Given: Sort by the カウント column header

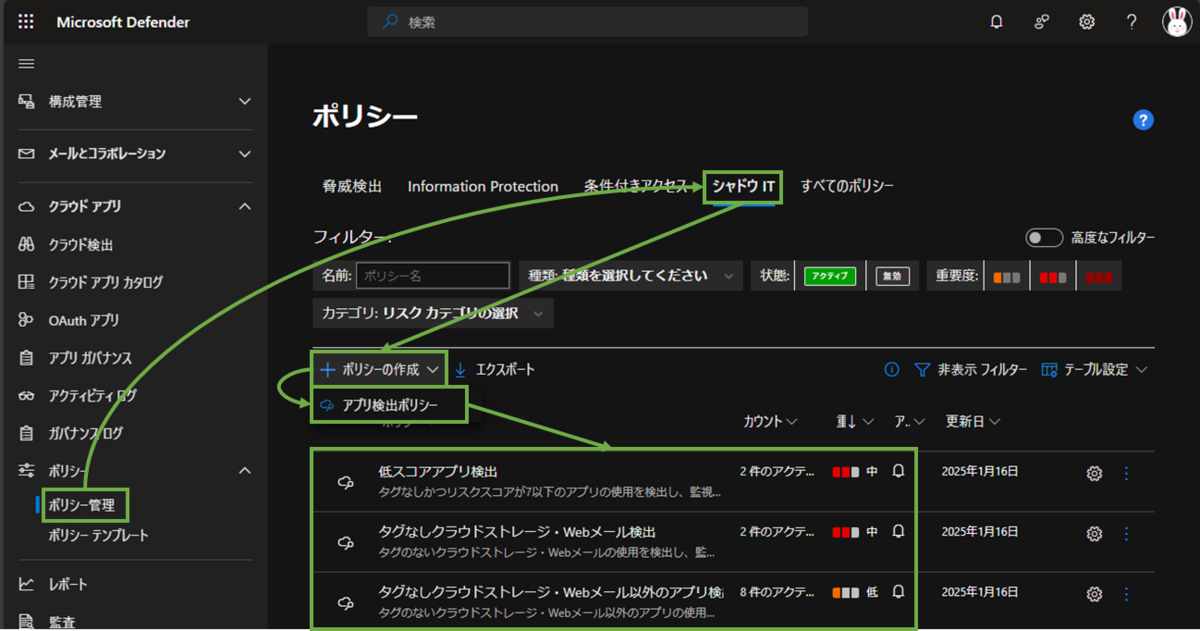Looking at the screenshot, I should coord(770,422).
